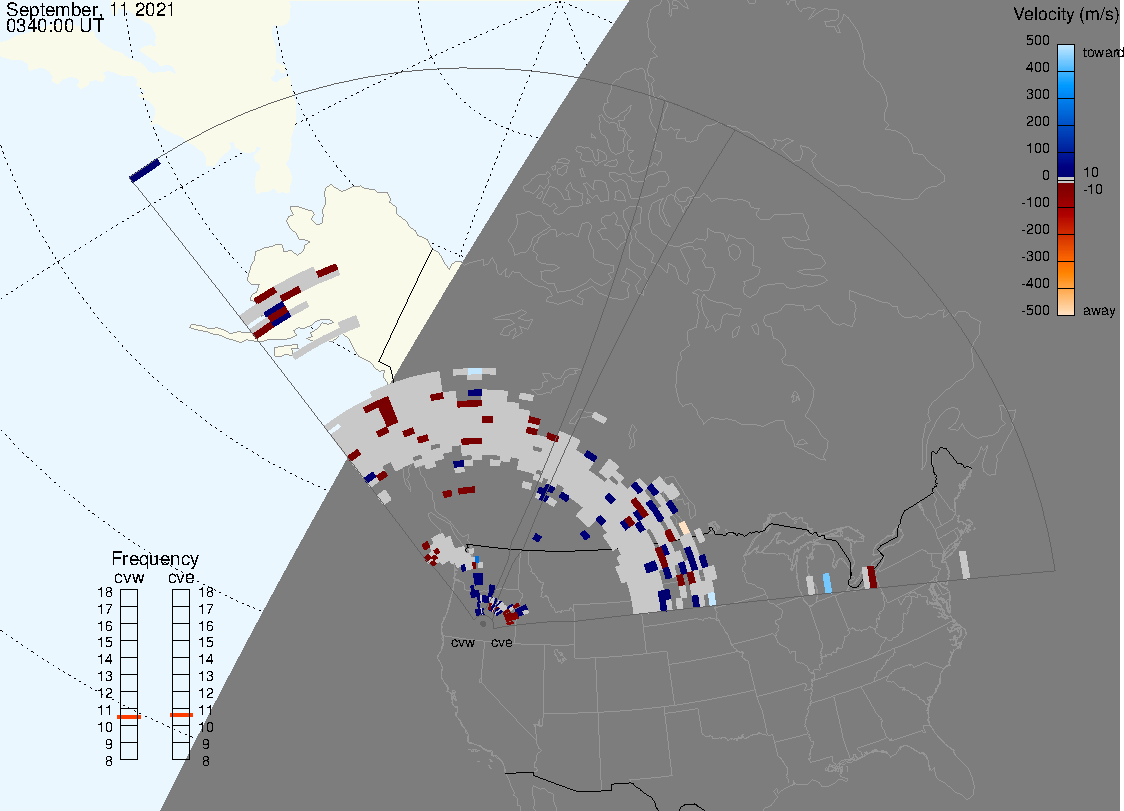Click the '500' label on velocity scale
Viewport: 1124px width, 811px height.
pyautogui.click(x=1037, y=40)
